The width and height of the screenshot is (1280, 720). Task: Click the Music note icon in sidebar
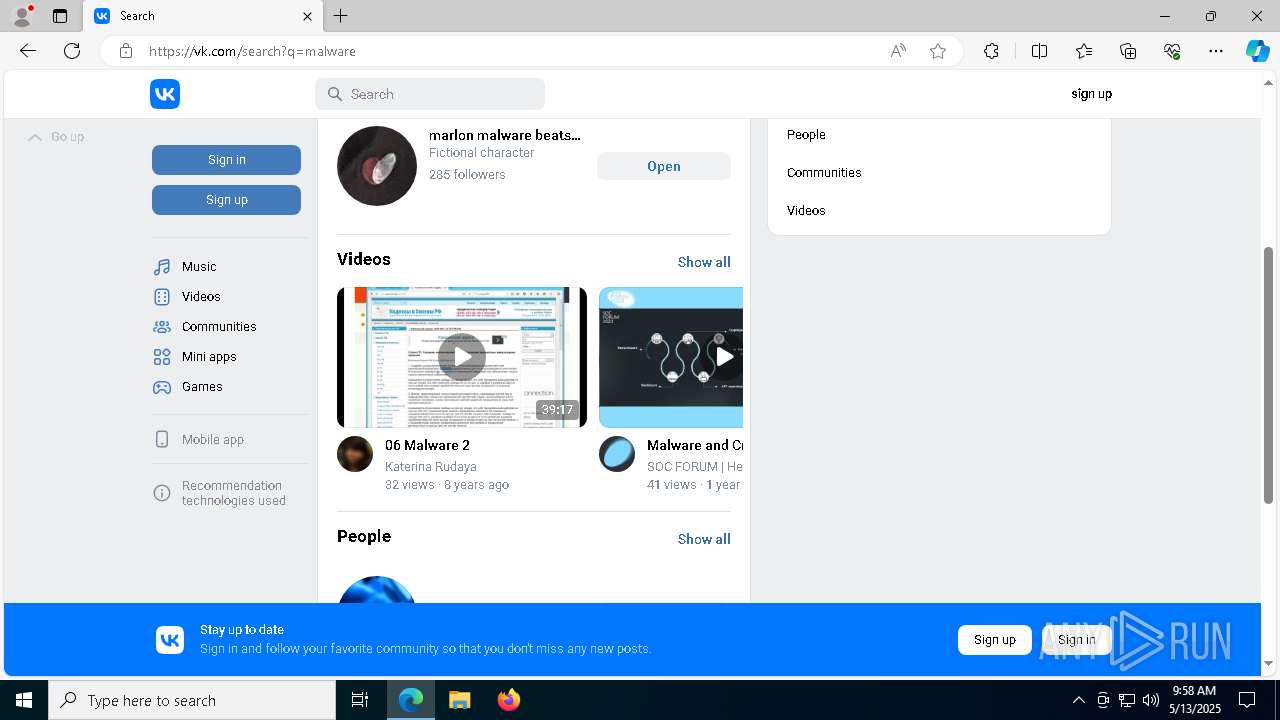[x=162, y=267]
